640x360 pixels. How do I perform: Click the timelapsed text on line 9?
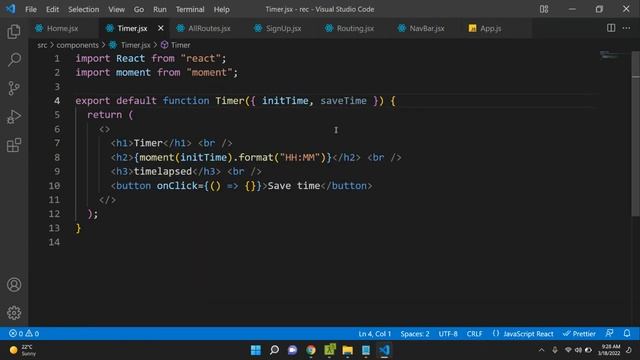[x=163, y=171]
